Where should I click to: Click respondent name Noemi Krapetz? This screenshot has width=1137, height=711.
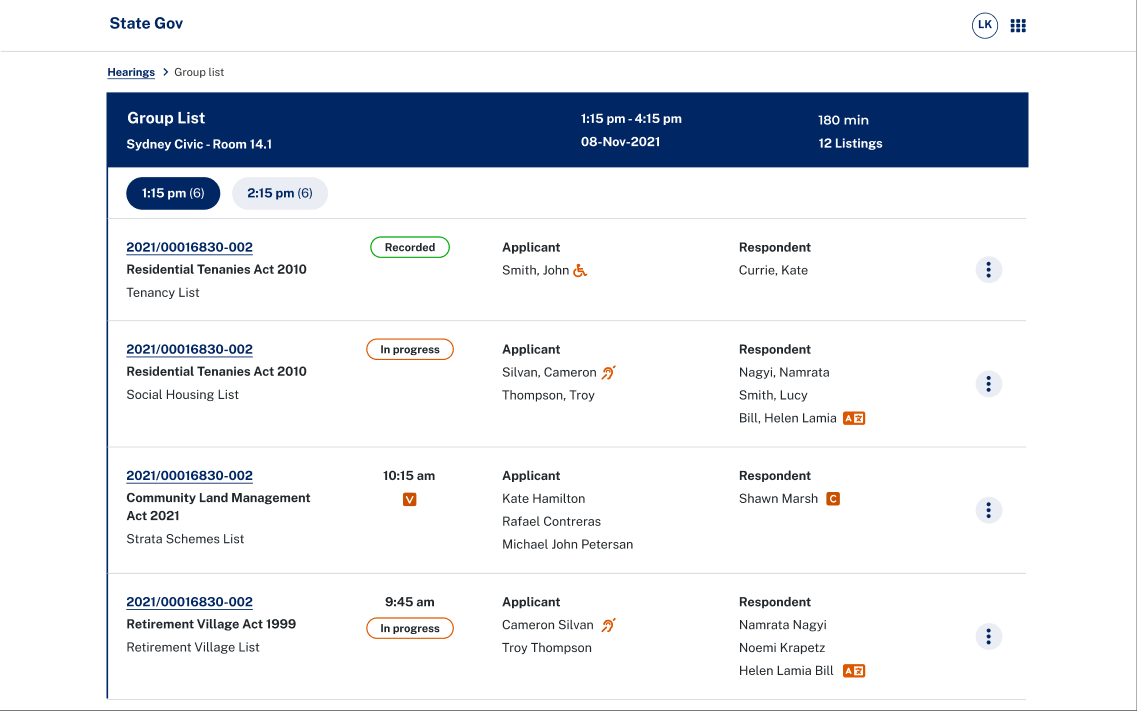pyautogui.click(x=782, y=648)
